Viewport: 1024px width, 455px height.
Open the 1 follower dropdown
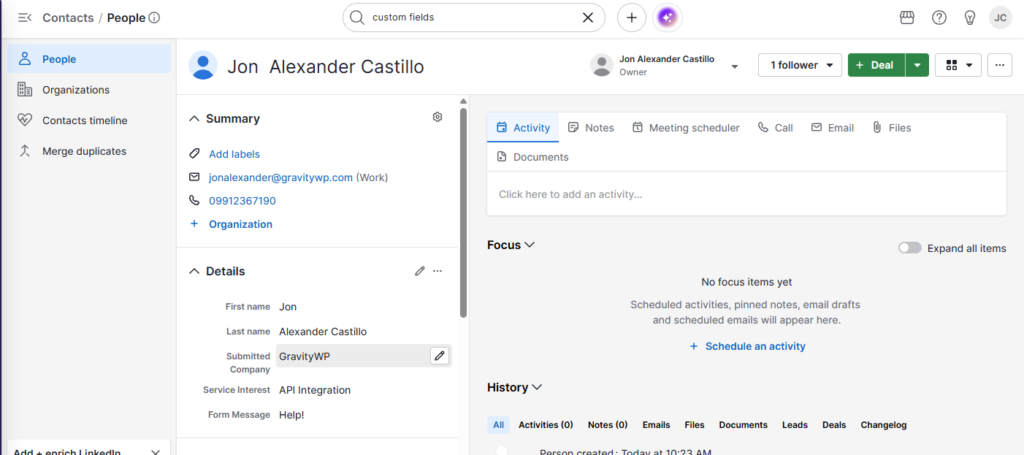point(800,65)
